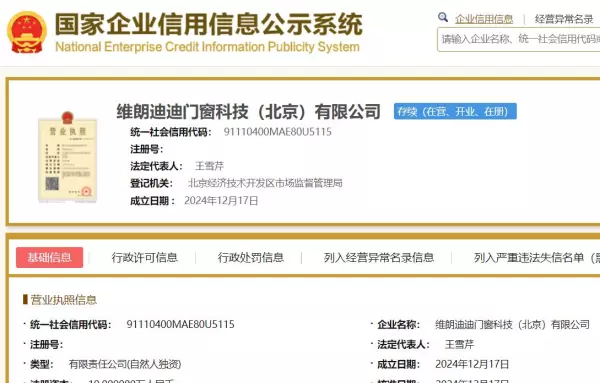
Task: Click the 国家企业信用信息公示系统 site title
Action: [209, 24]
